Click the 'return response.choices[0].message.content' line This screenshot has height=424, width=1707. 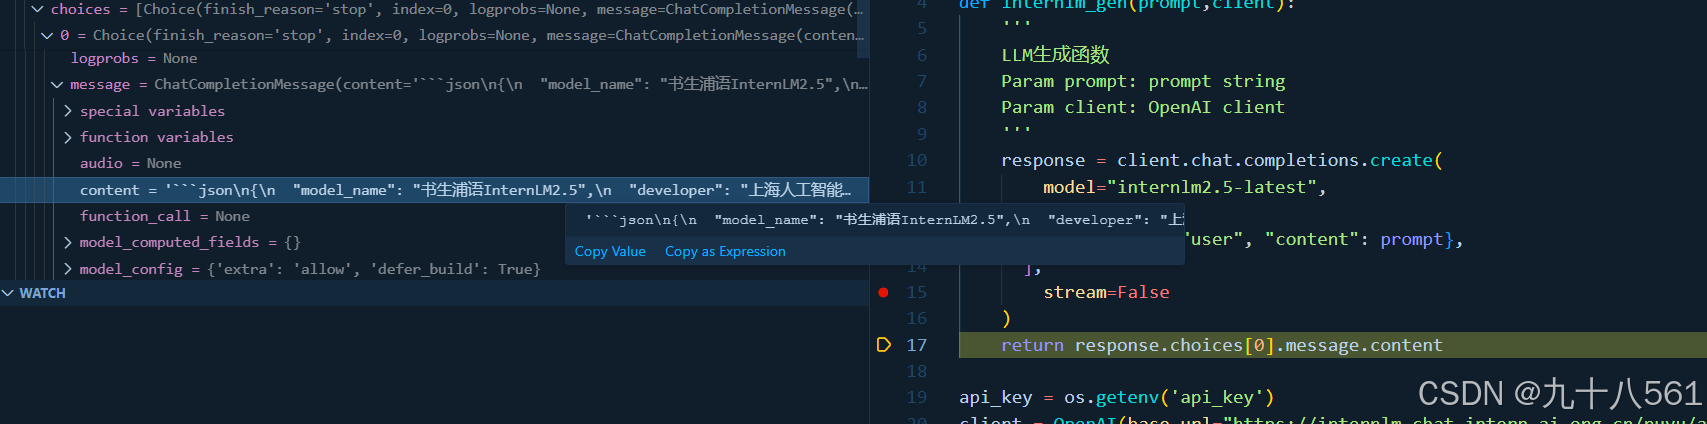coord(1222,345)
